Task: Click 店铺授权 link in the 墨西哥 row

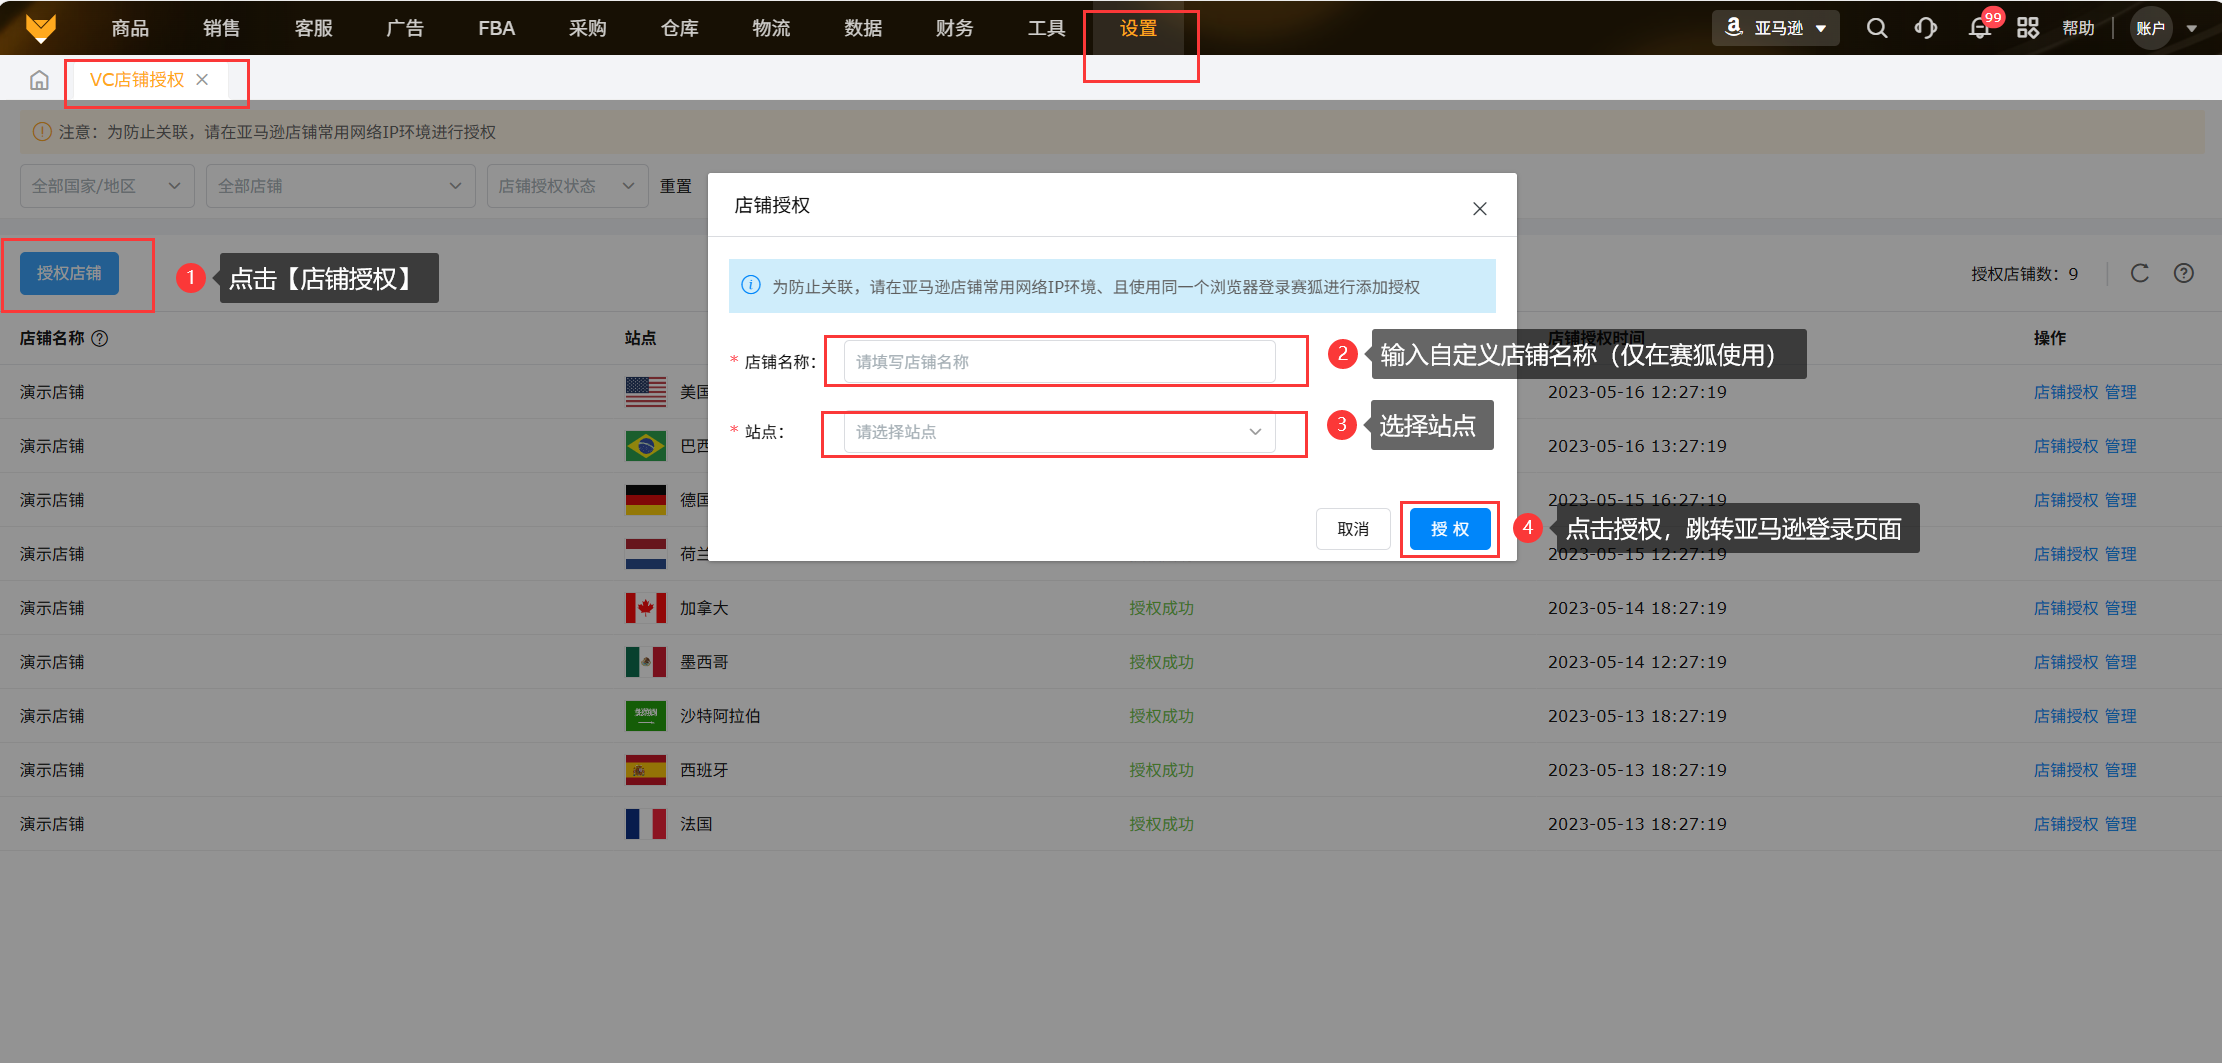Action: pyautogui.click(x=2066, y=662)
